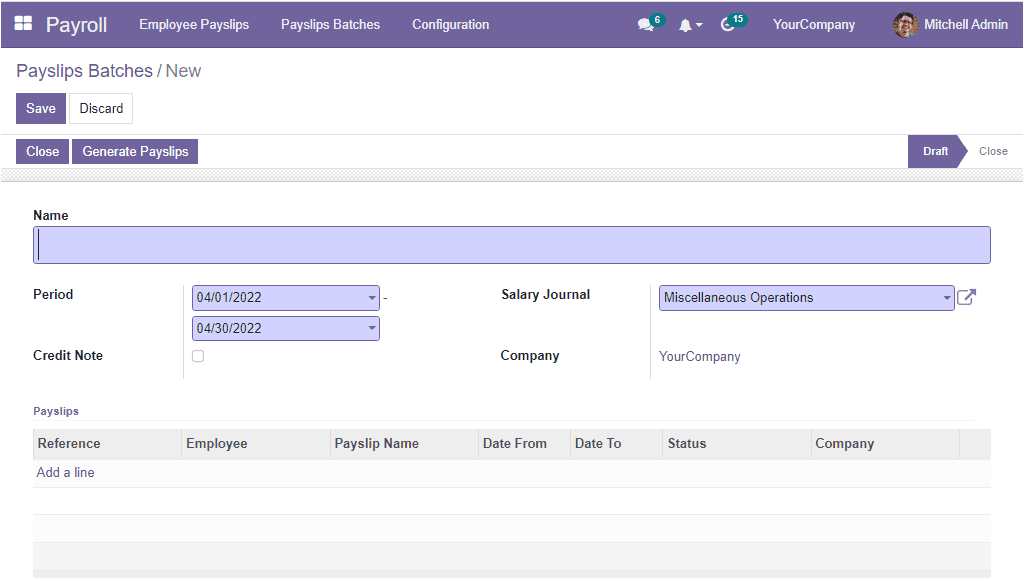
Task: Click the Save button
Action: point(41,108)
